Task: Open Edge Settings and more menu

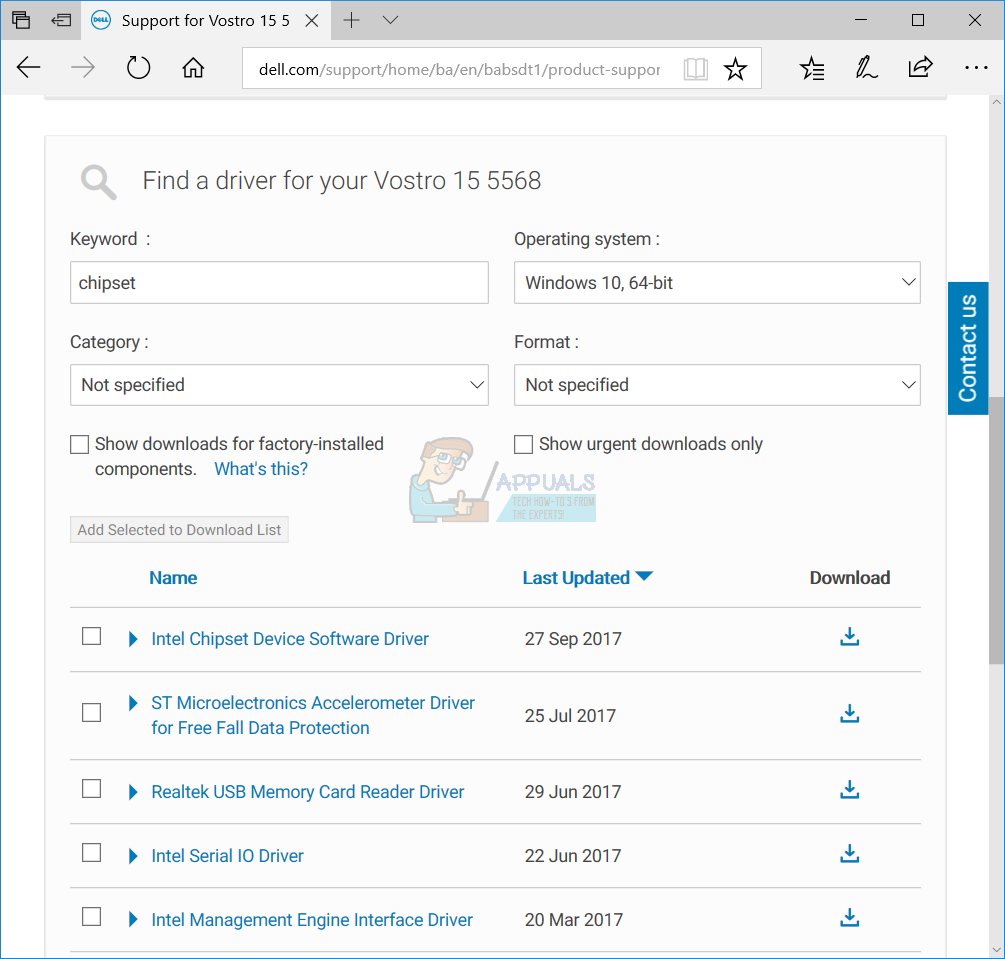Action: pyautogui.click(x=976, y=67)
